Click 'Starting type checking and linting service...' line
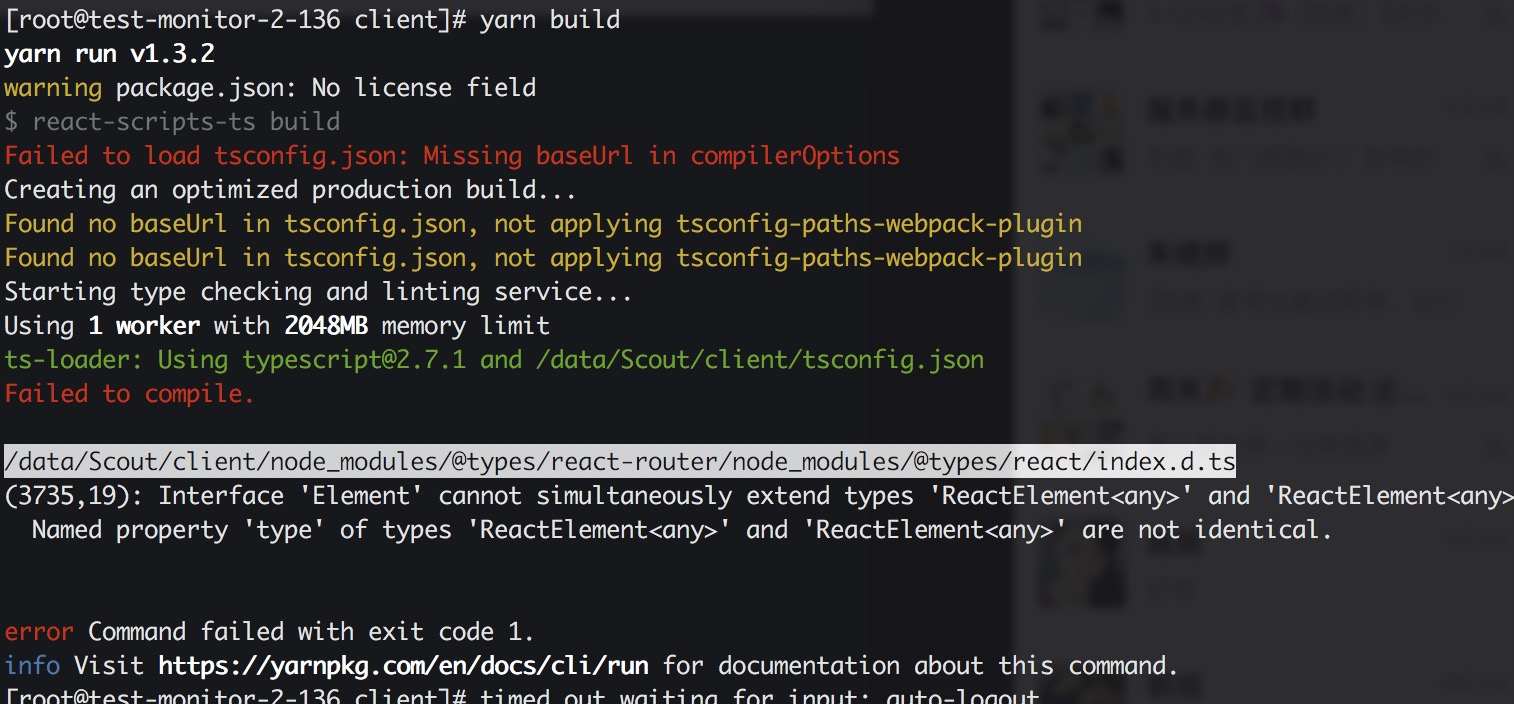Screen dimensions: 1514x704 (x=319, y=292)
